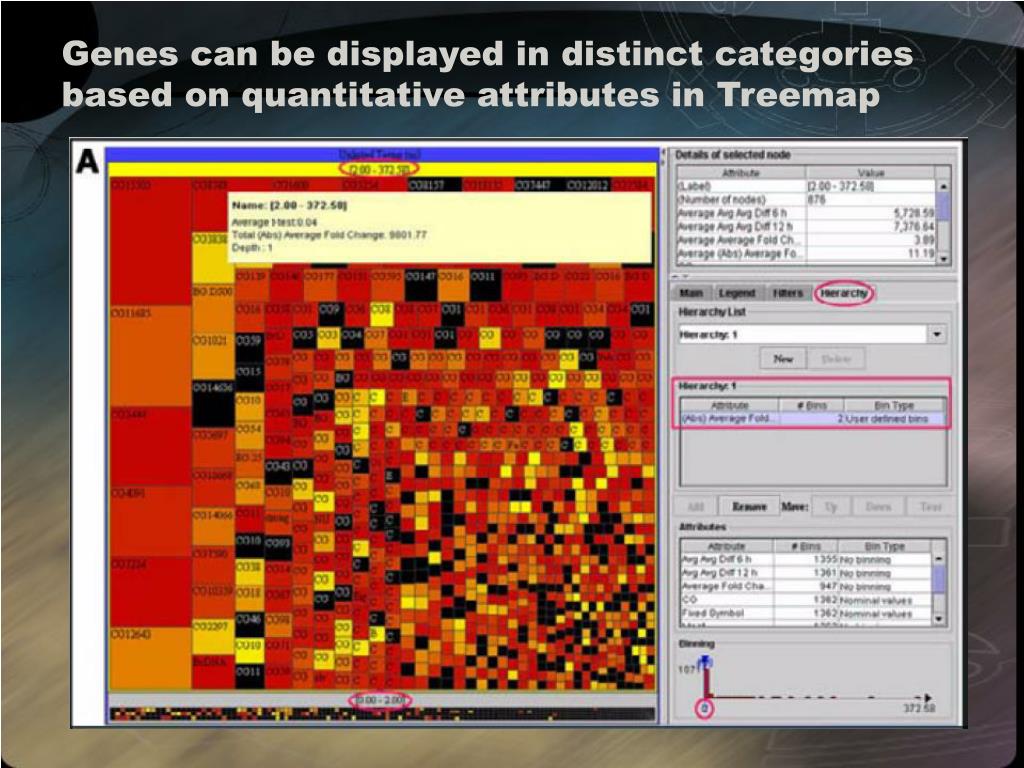
Task: Open the Hierarchy List dropdown arrow
Action: point(937,334)
